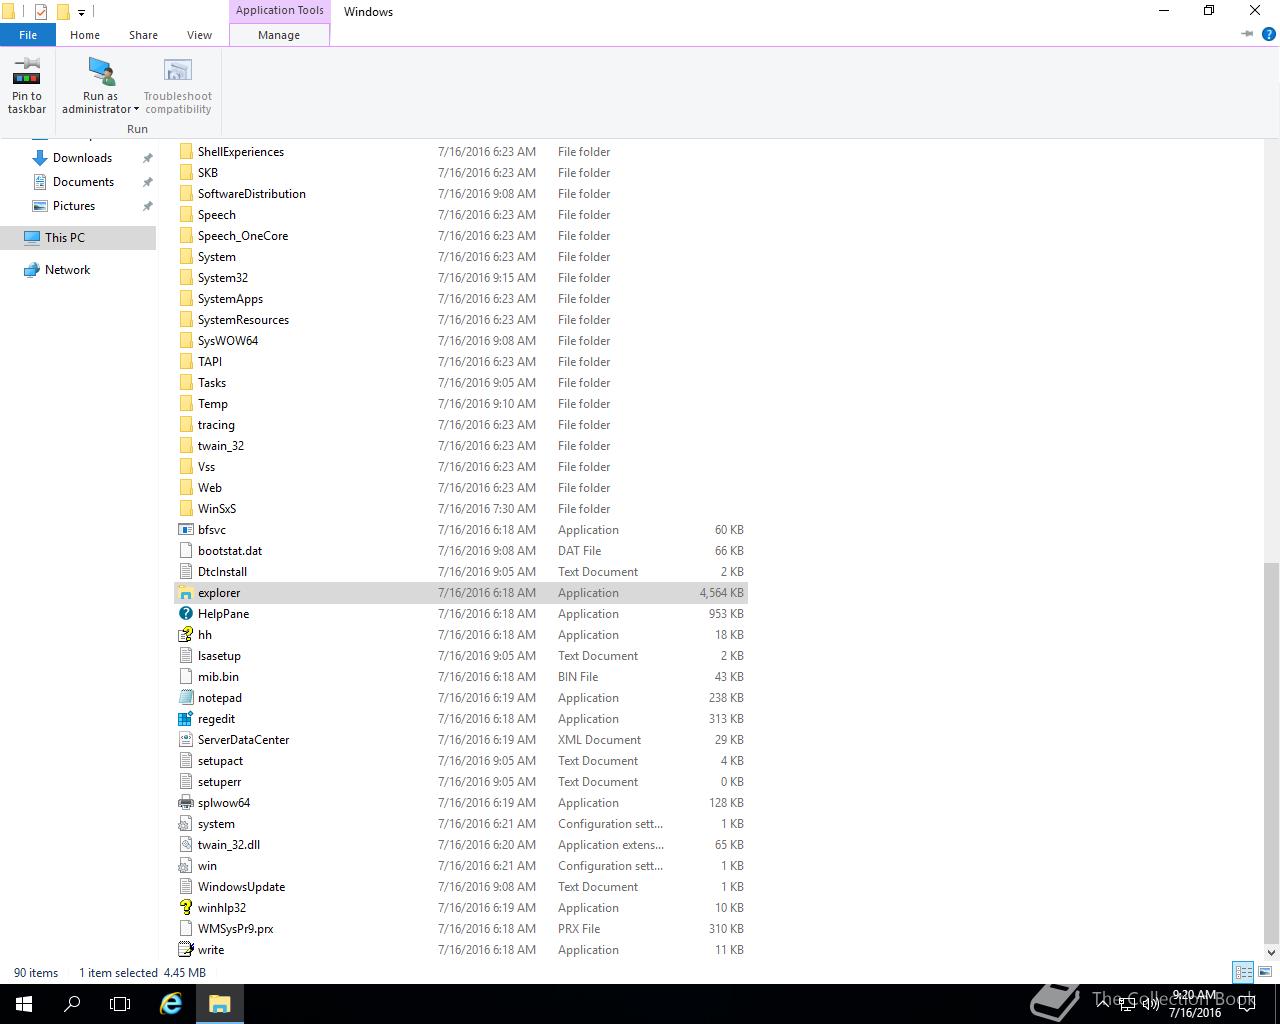Click the regedit application icon
Viewport: 1280px width, 1024px height.
coord(185,719)
